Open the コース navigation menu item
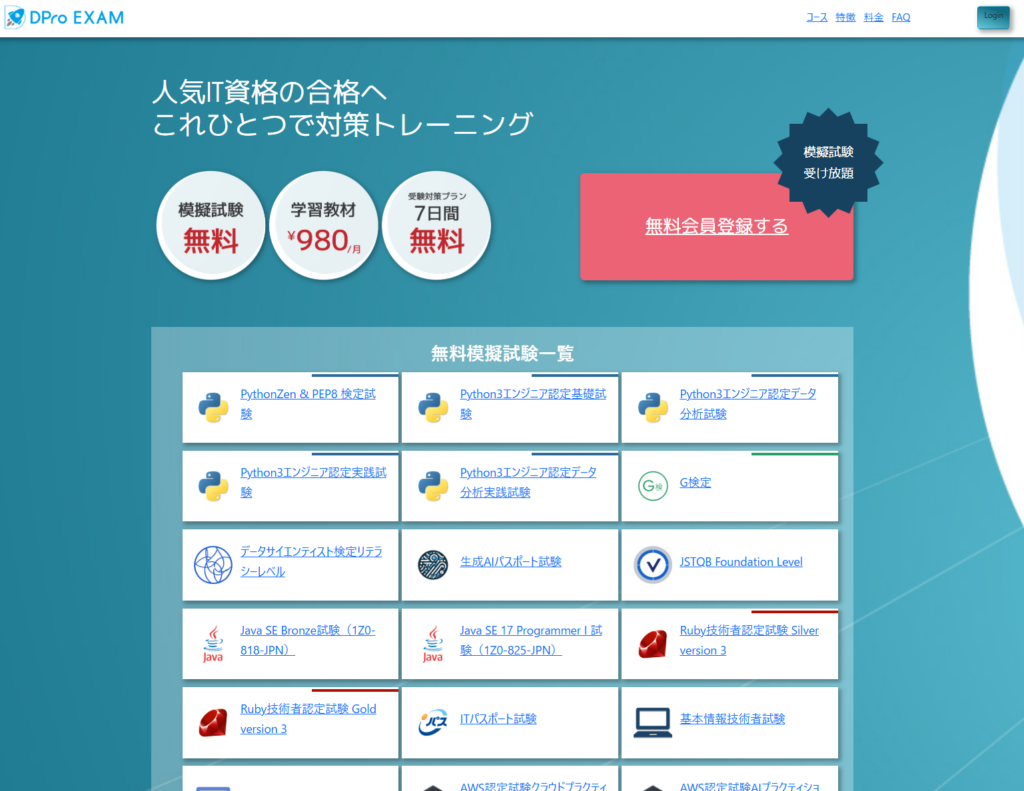This screenshot has width=1024, height=791. point(817,17)
